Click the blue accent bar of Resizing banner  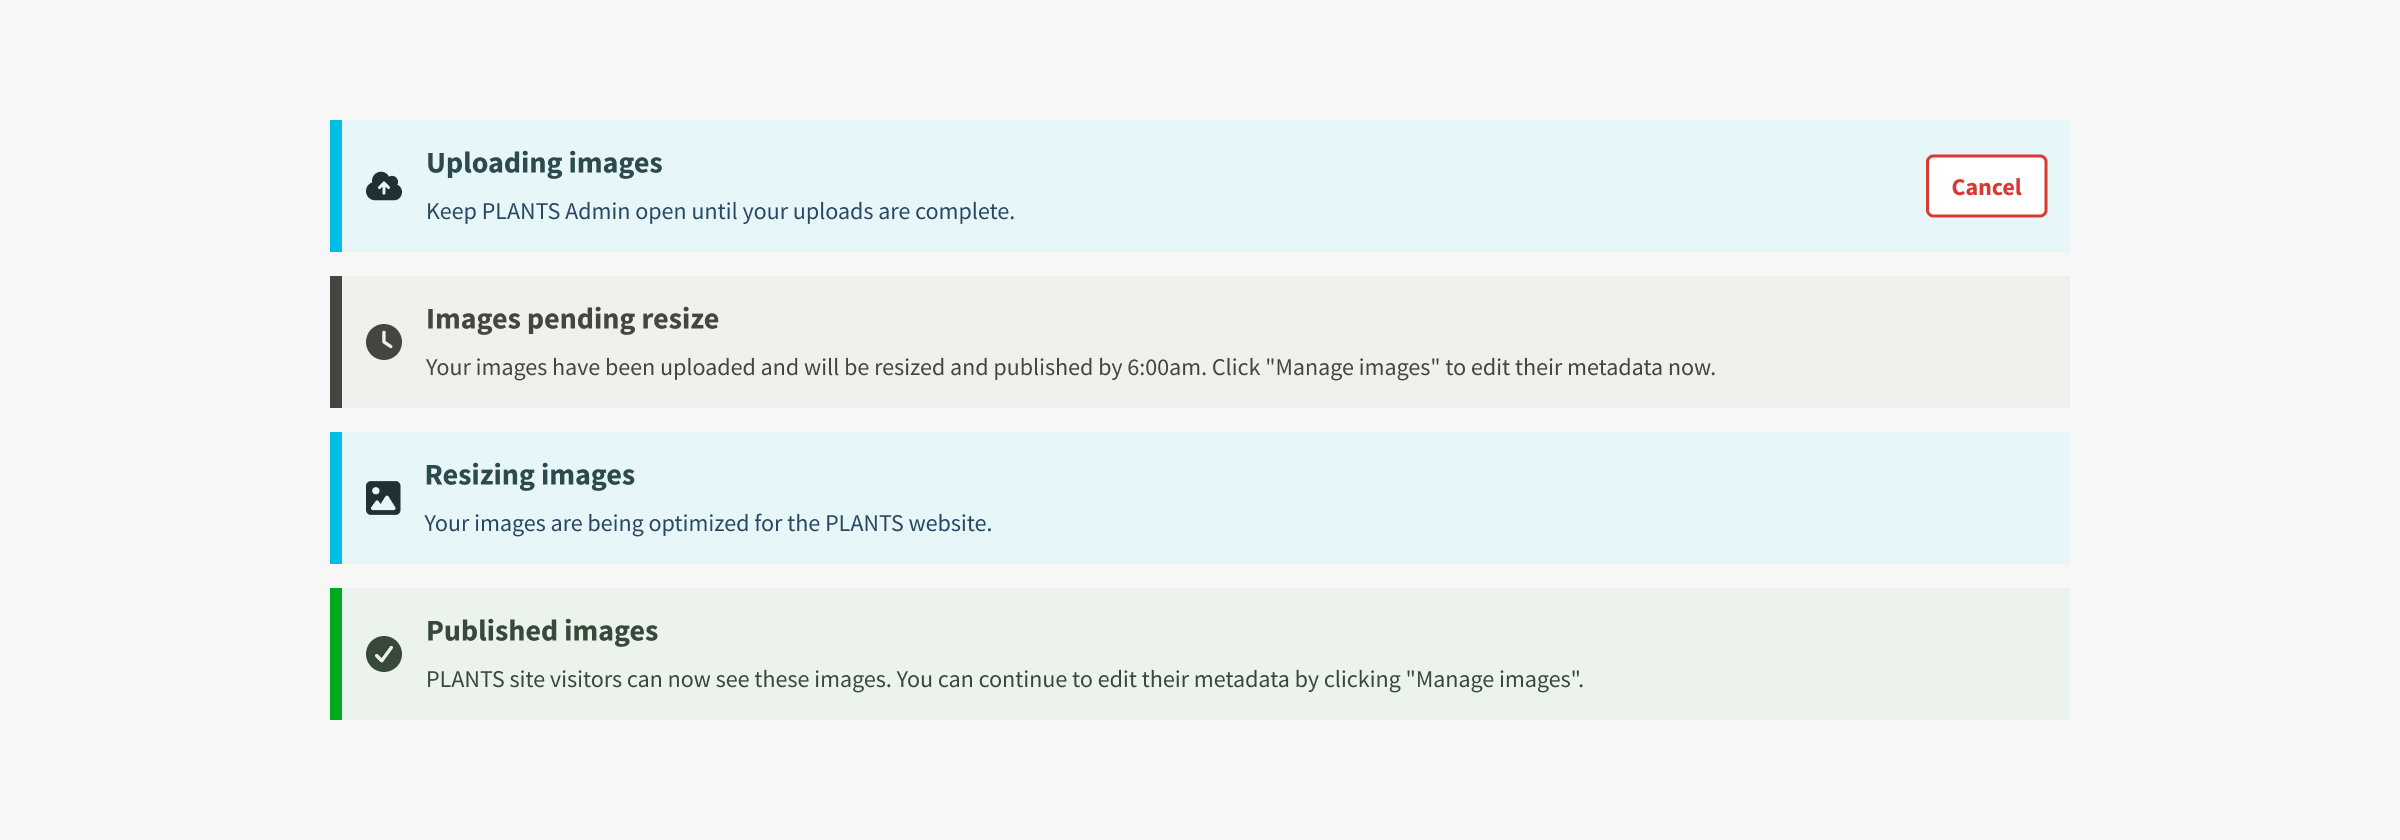point(336,498)
